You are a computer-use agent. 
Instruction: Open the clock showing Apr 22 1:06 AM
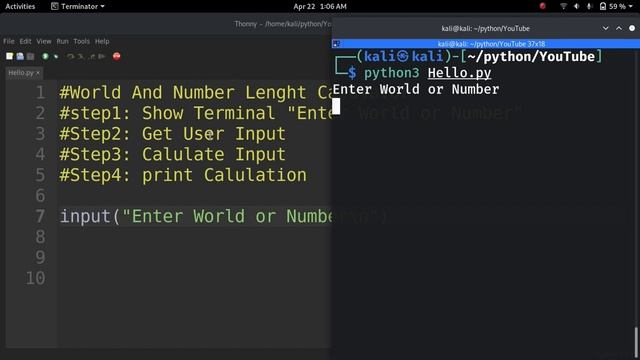tap(320, 6)
